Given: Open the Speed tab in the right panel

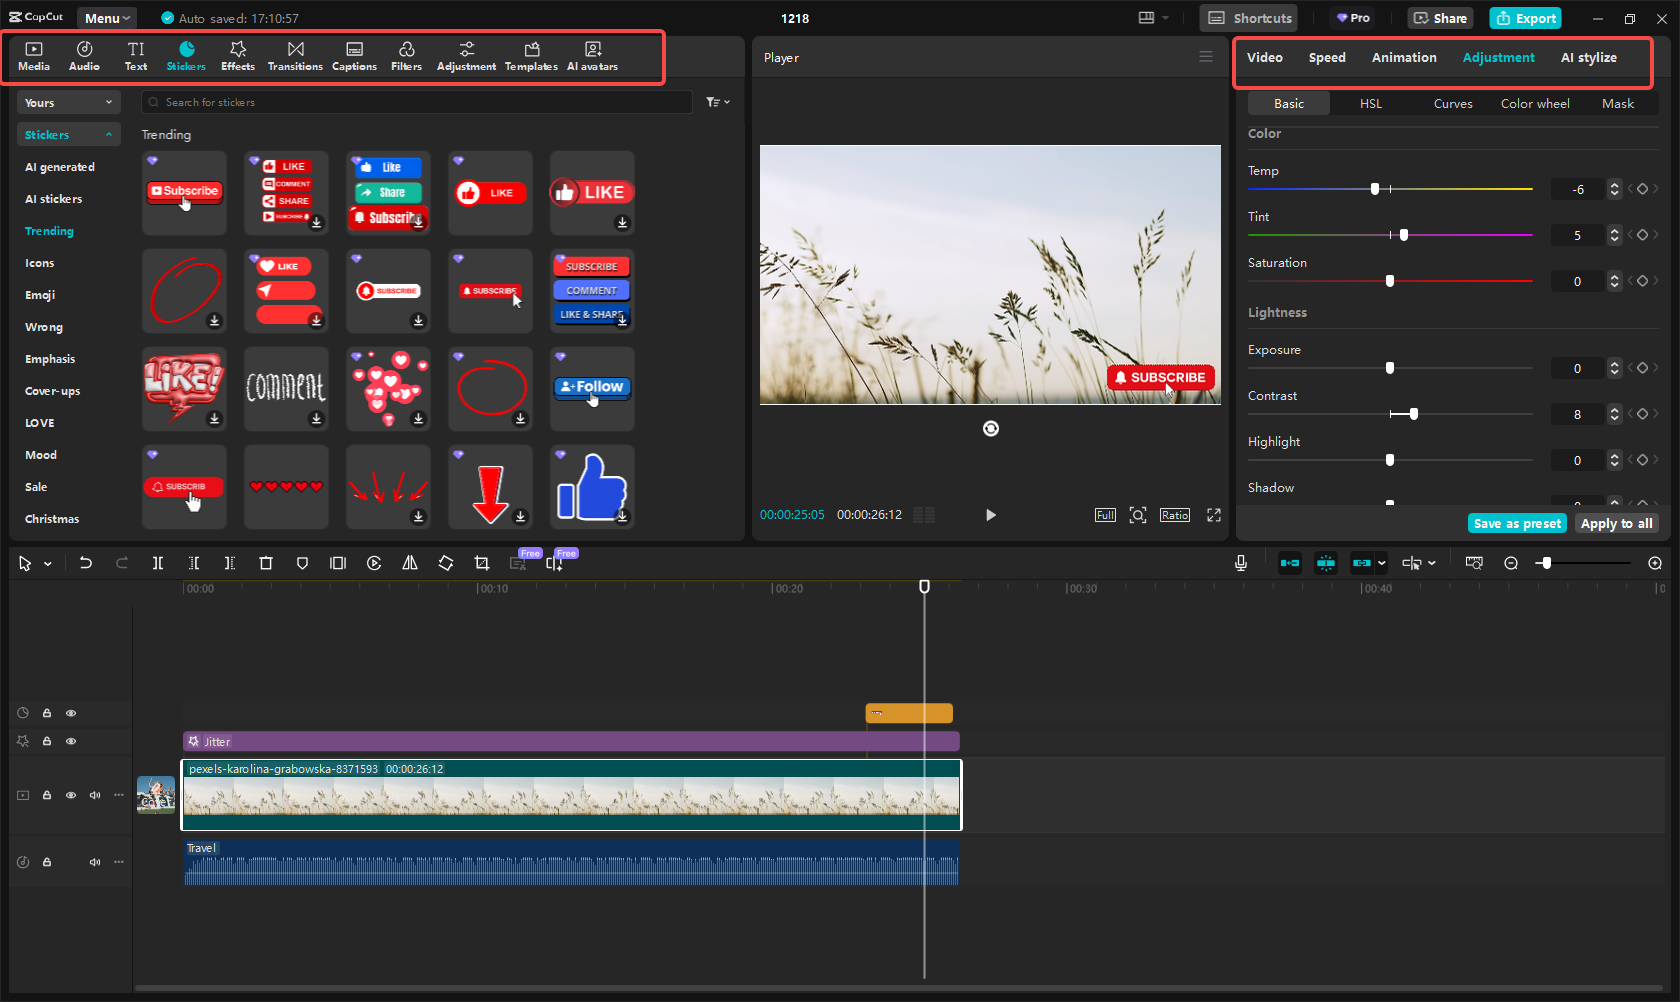Looking at the screenshot, I should (x=1327, y=57).
